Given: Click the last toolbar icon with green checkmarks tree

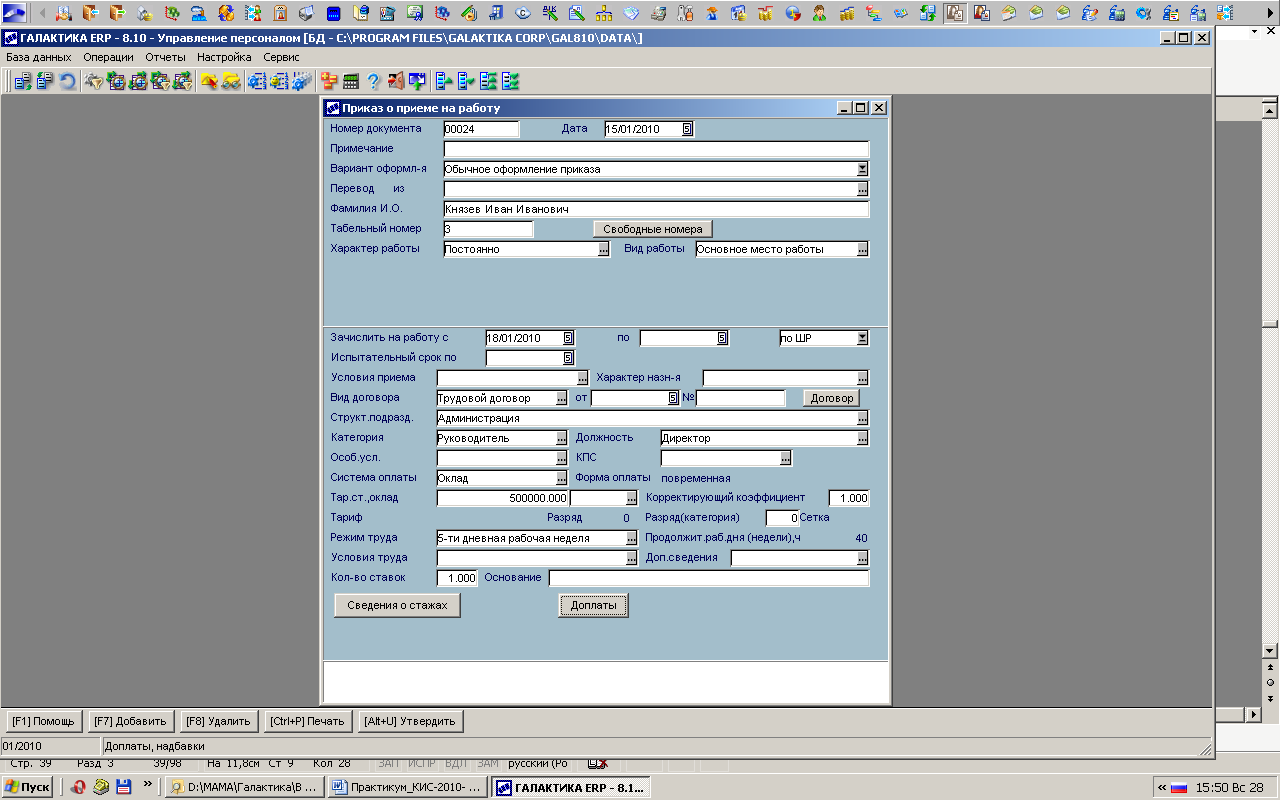Looking at the screenshot, I should pyautogui.click(x=510, y=82).
